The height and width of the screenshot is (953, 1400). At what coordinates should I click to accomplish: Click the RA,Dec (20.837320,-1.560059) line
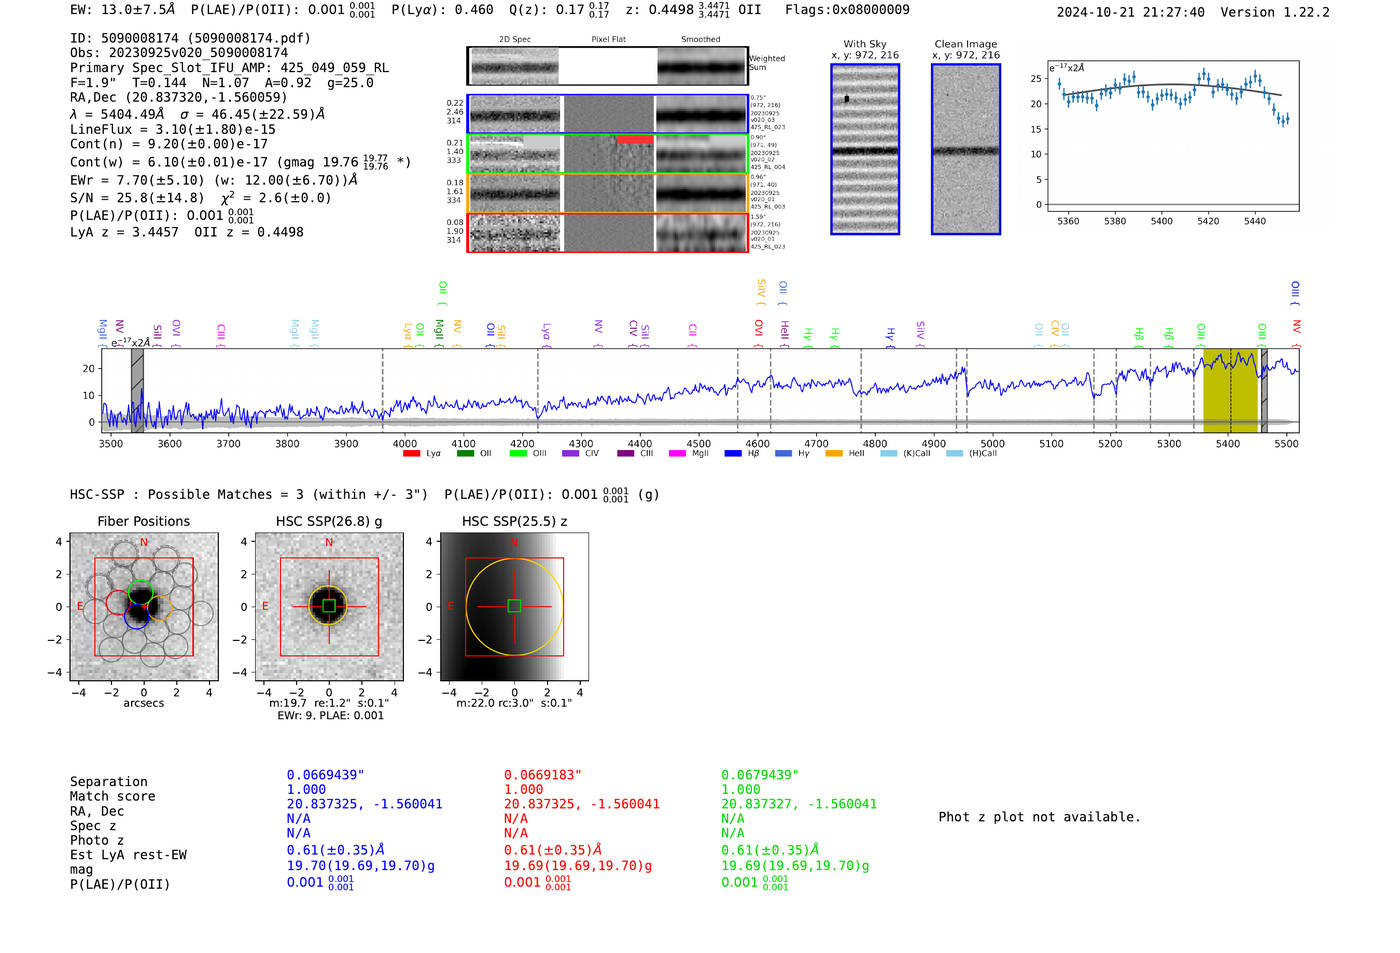178,97
